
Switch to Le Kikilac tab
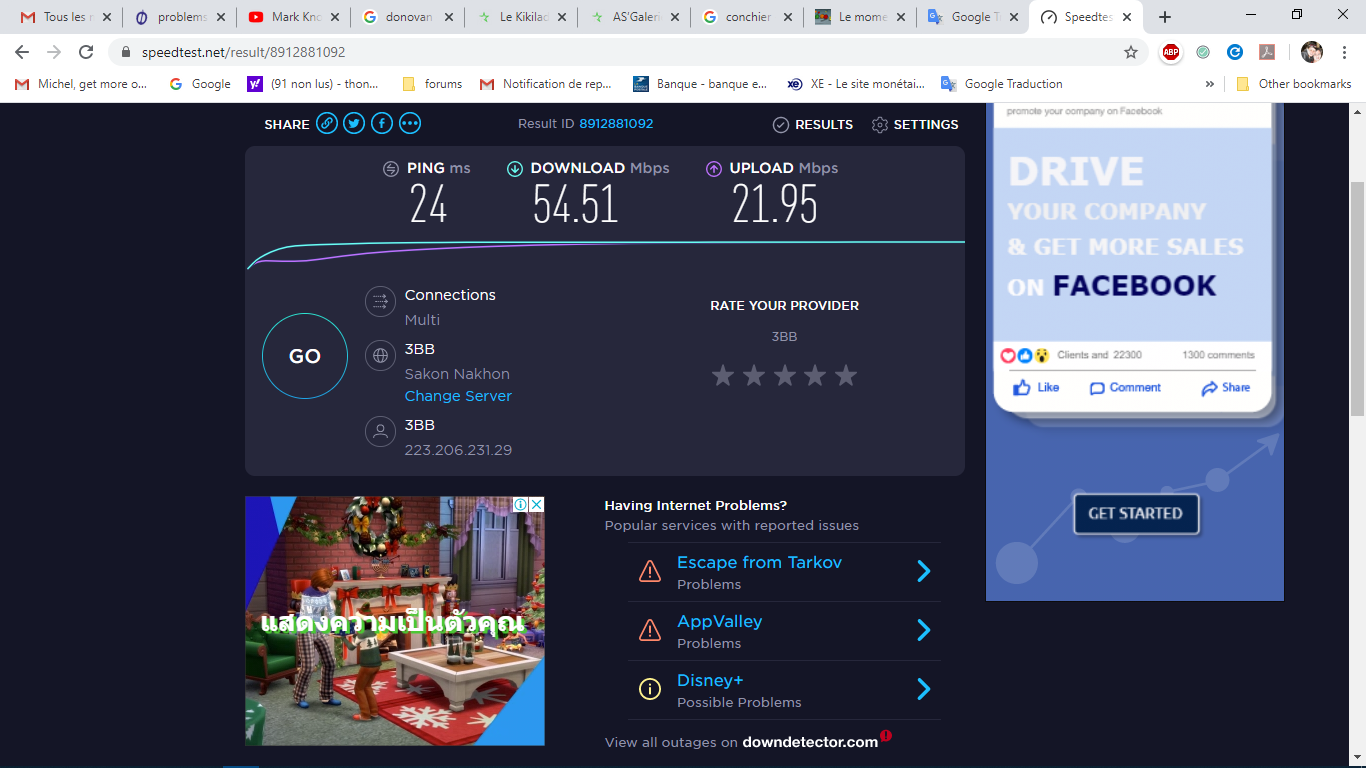click(x=520, y=17)
